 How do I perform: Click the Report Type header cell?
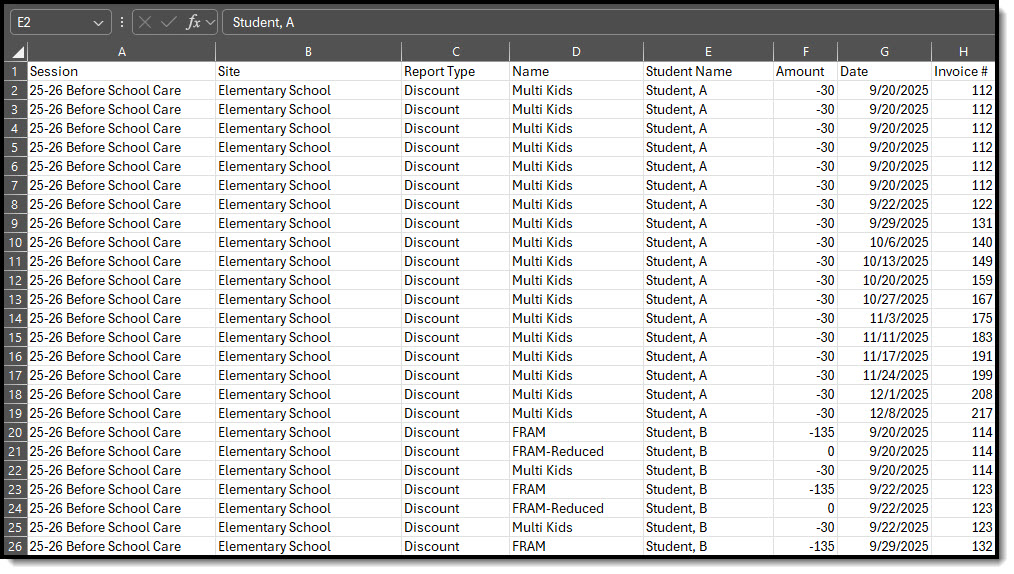(455, 71)
